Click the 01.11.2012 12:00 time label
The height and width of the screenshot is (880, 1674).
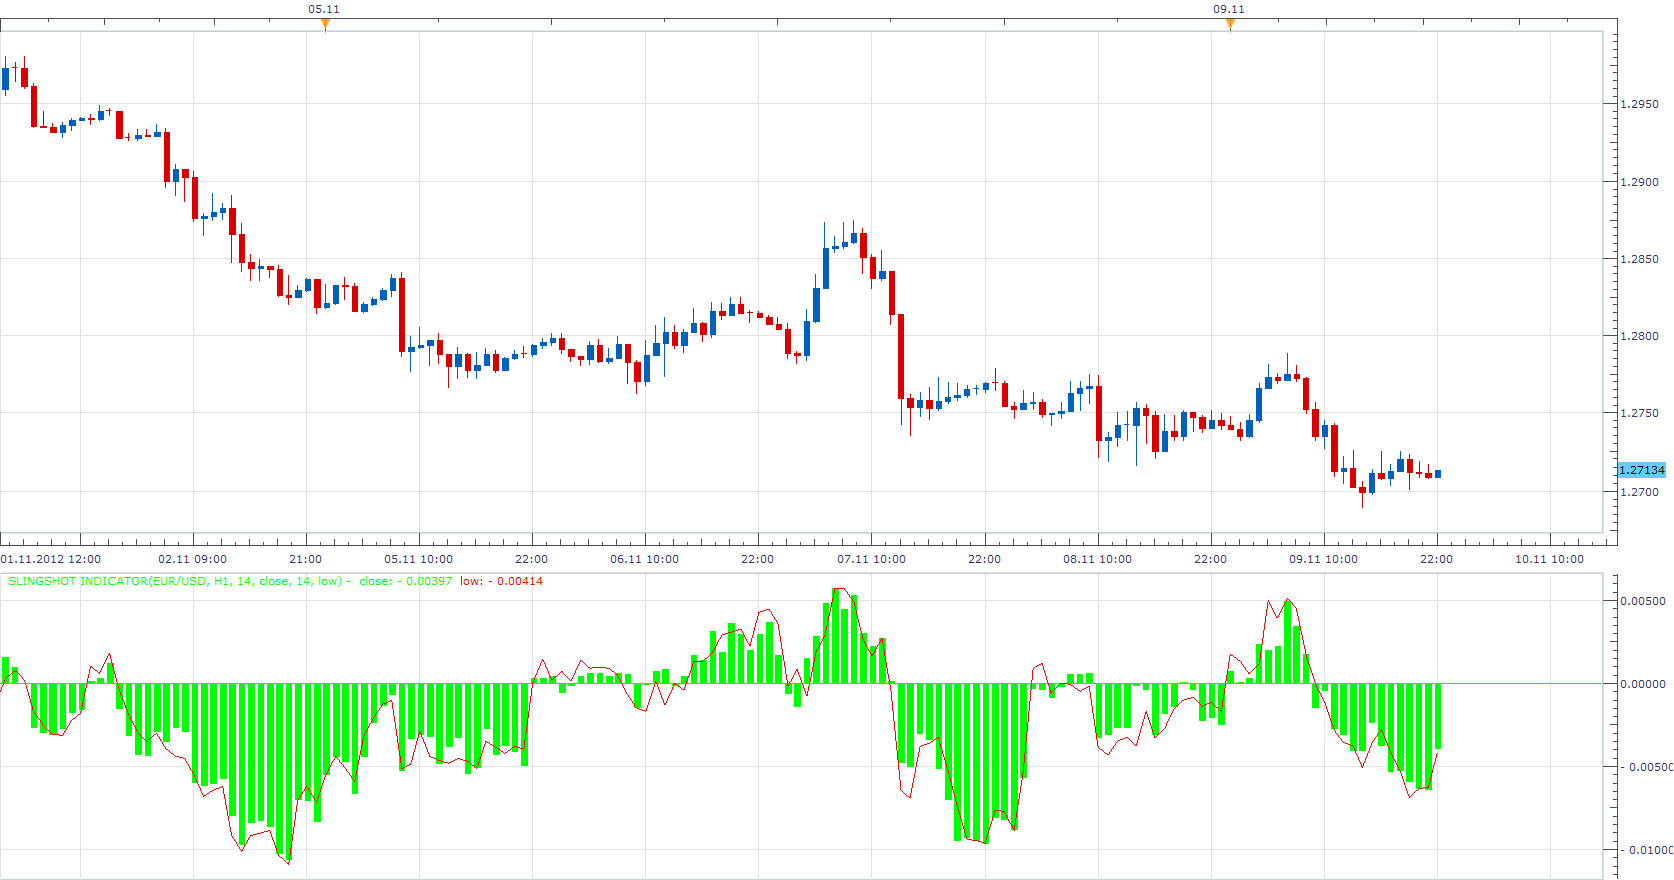pos(51,559)
